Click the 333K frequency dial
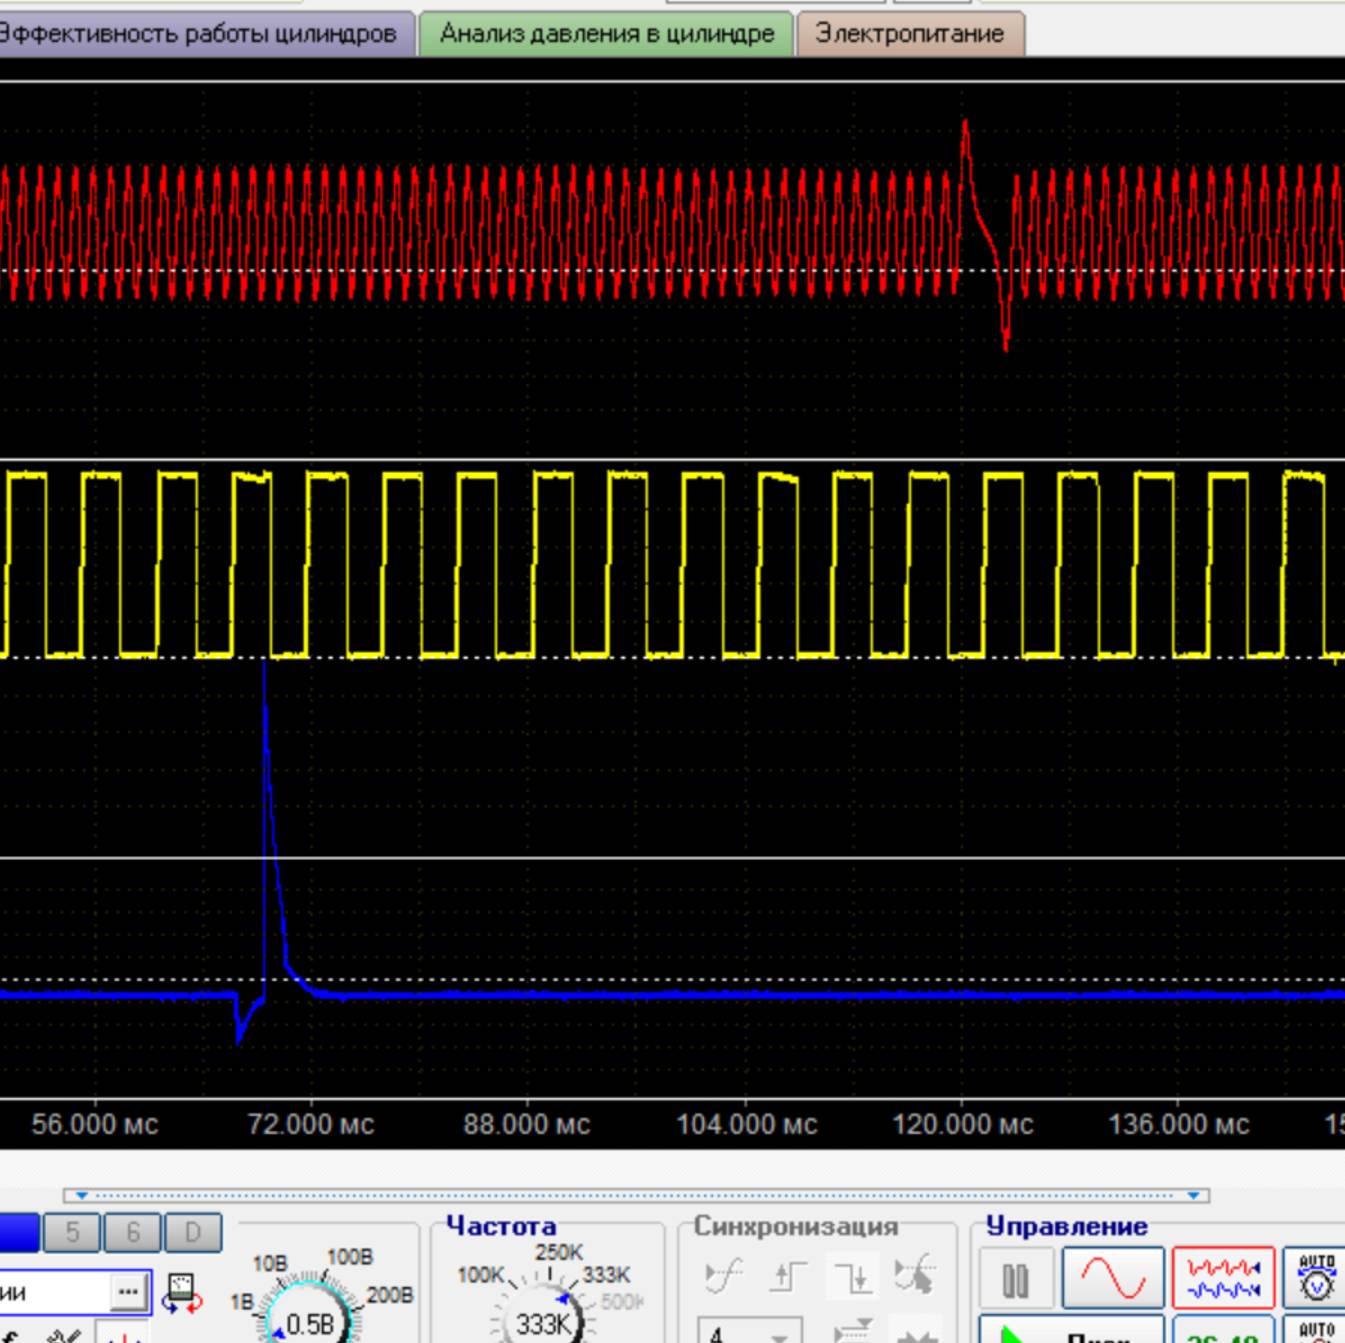This screenshot has width=1345, height=1343. tap(543, 1322)
